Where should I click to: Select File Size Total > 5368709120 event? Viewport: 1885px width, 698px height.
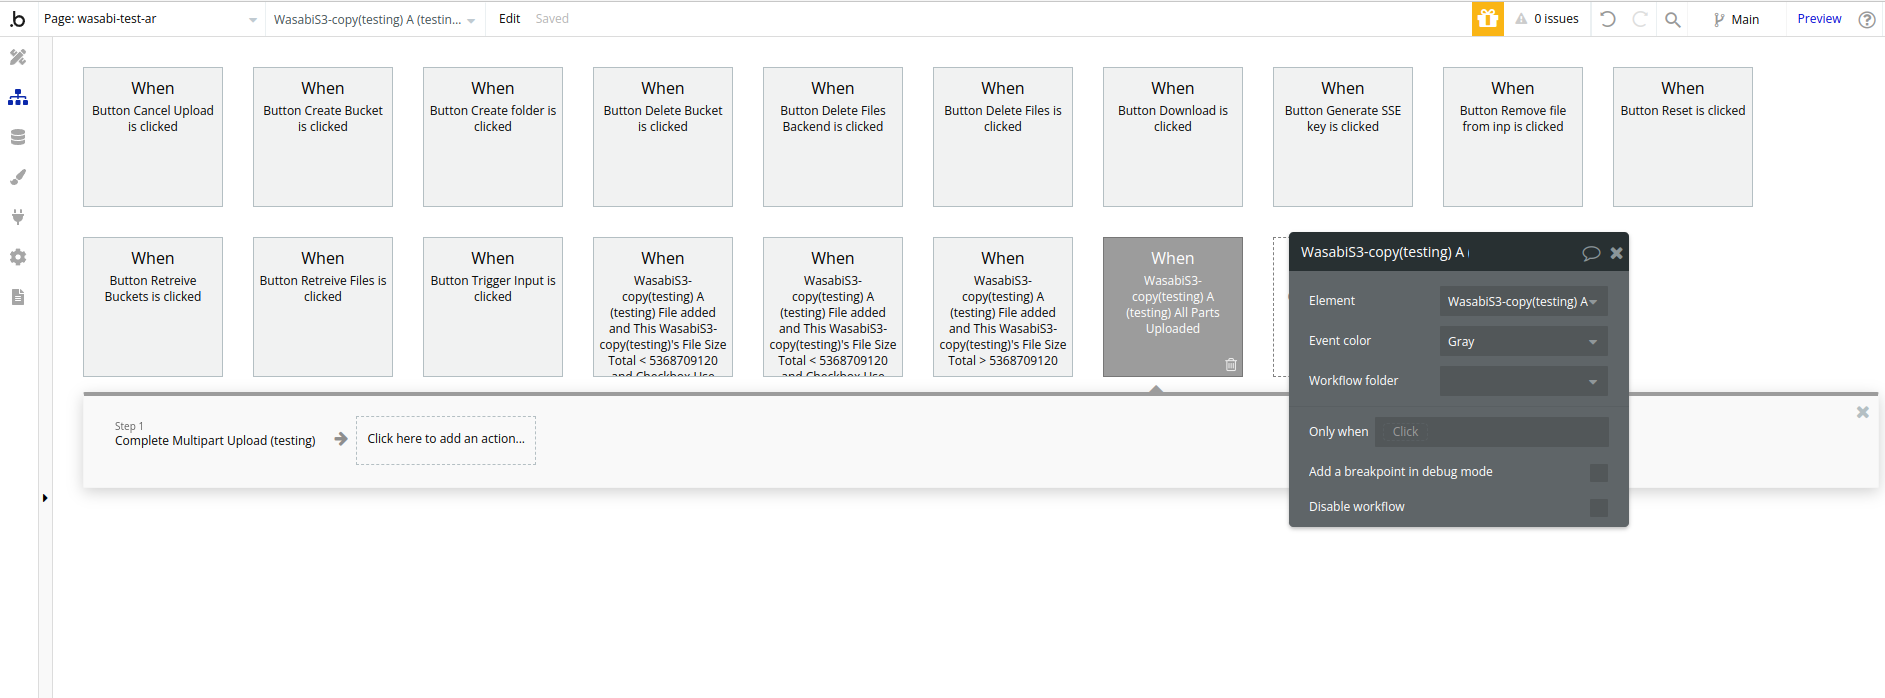click(1003, 307)
